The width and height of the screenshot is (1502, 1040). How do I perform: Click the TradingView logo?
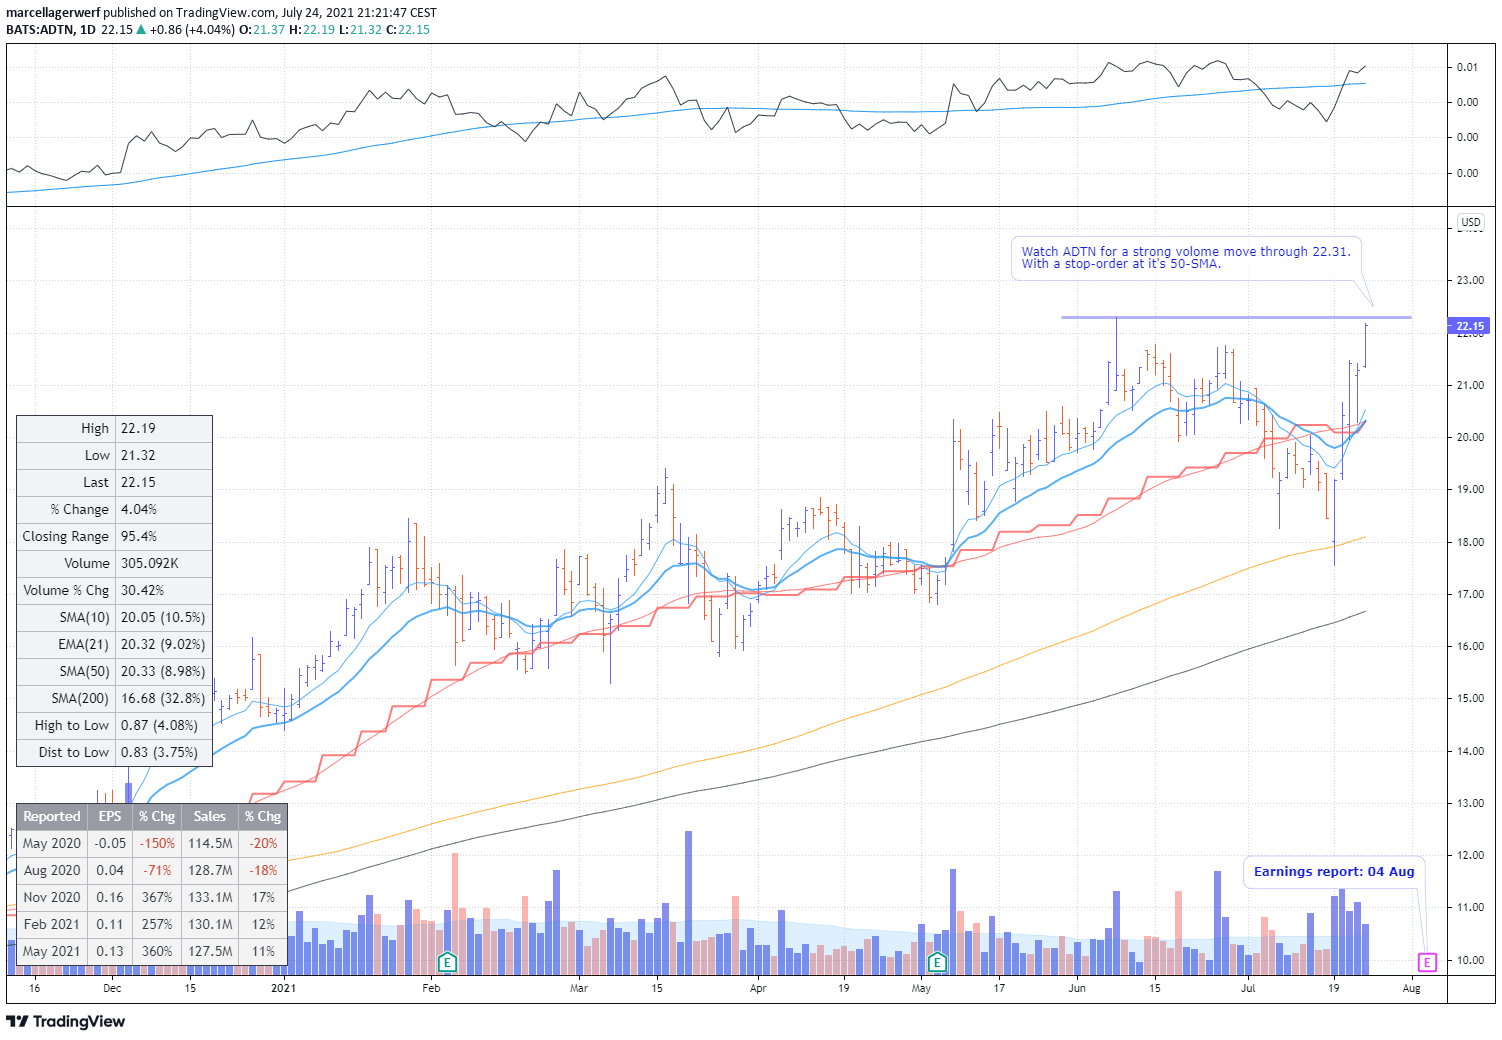click(x=66, y=1021)
